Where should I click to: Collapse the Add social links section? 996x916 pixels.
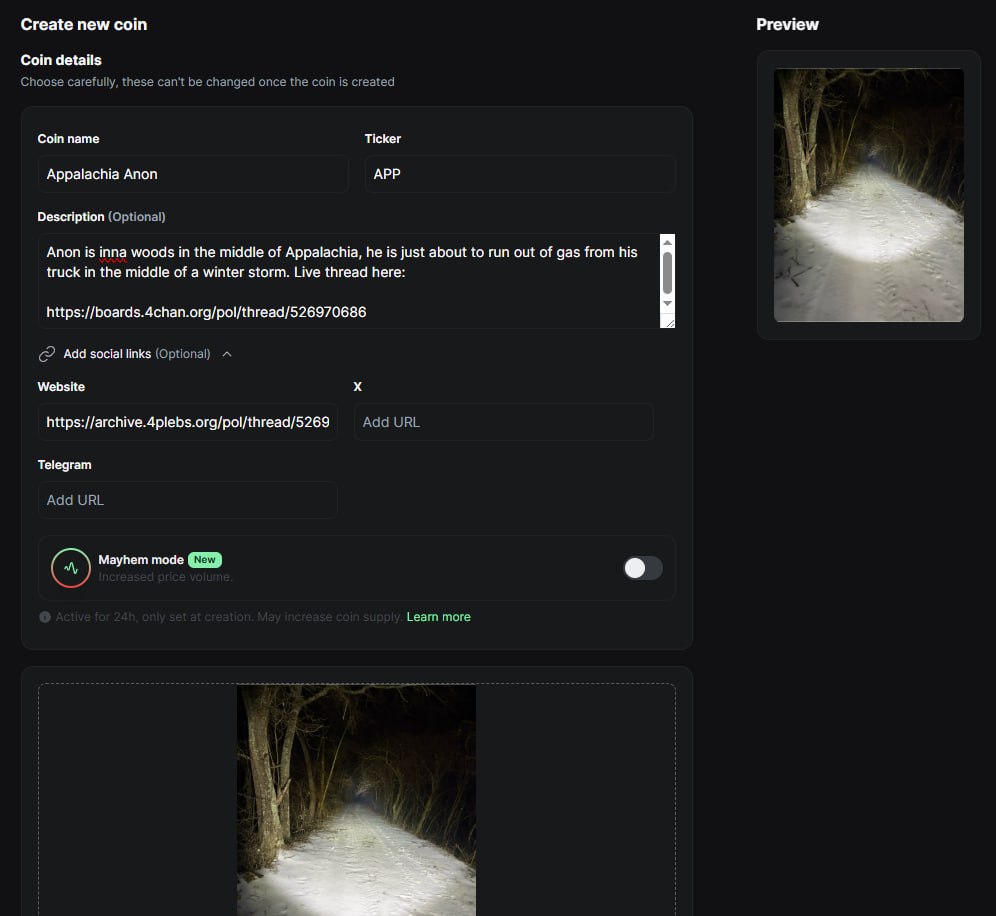click(x=227, y=354)
